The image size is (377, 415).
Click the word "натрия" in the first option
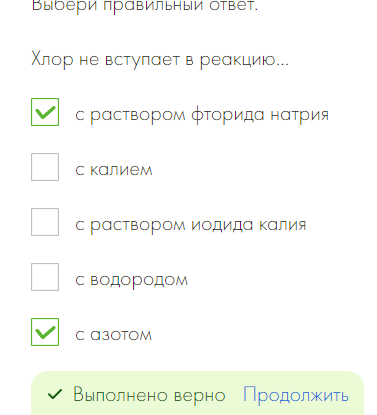(x=300, y=115)
